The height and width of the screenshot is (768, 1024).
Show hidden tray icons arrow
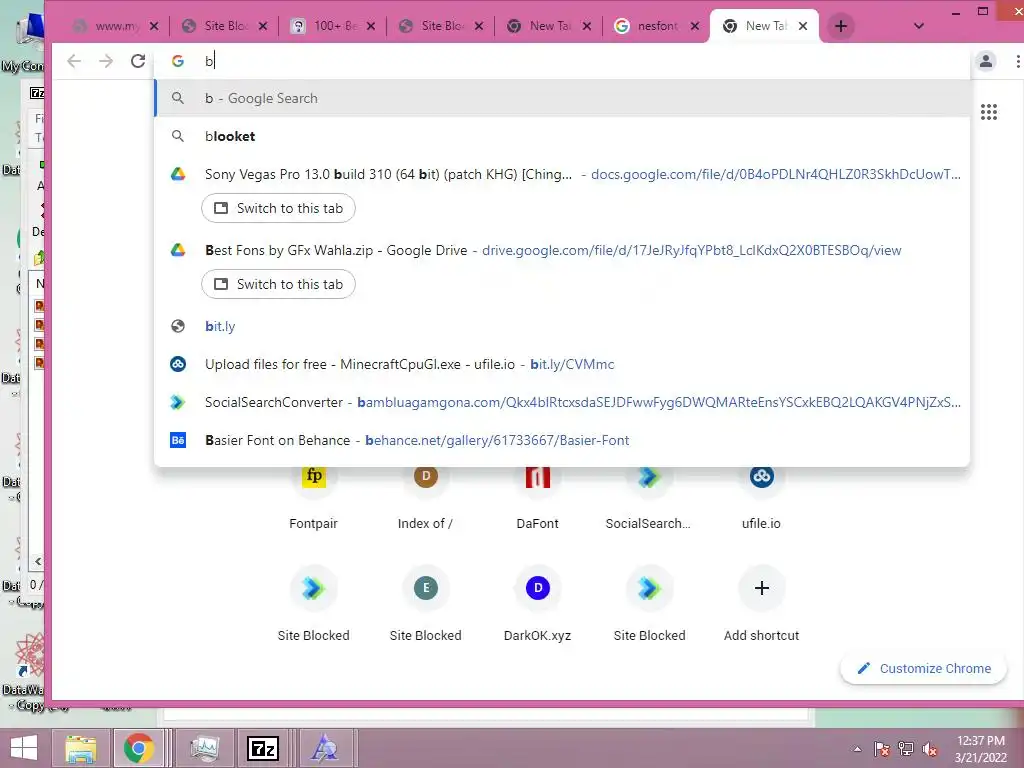click(x=857, y=749)
